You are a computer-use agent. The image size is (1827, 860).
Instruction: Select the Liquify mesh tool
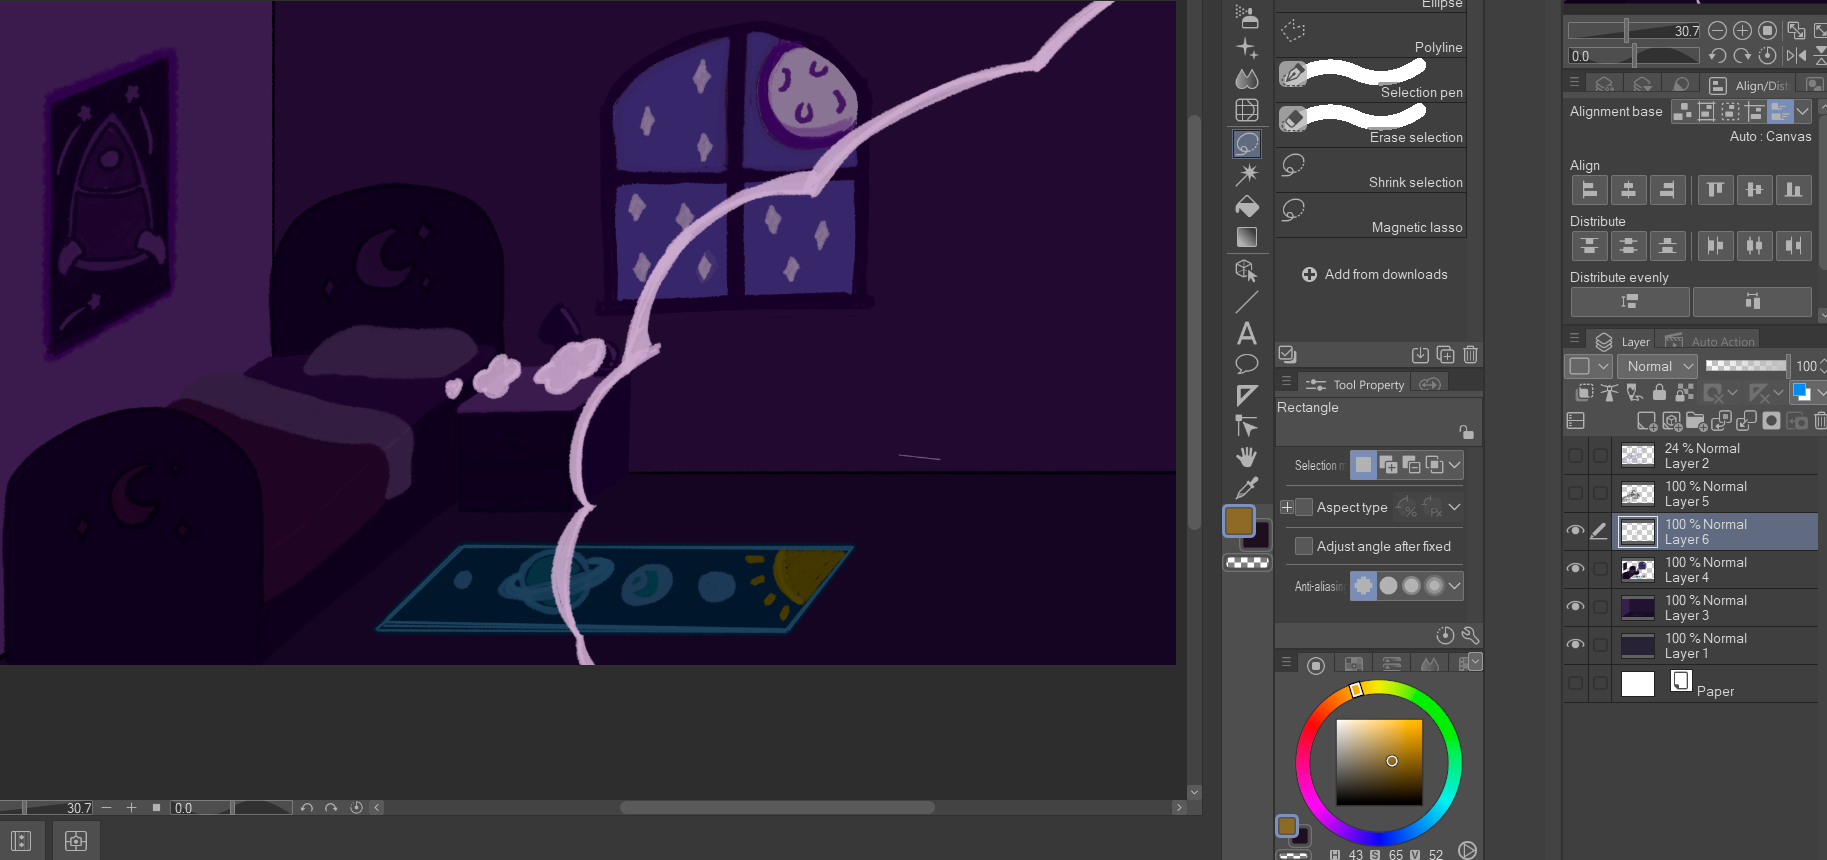point(1247,110)
